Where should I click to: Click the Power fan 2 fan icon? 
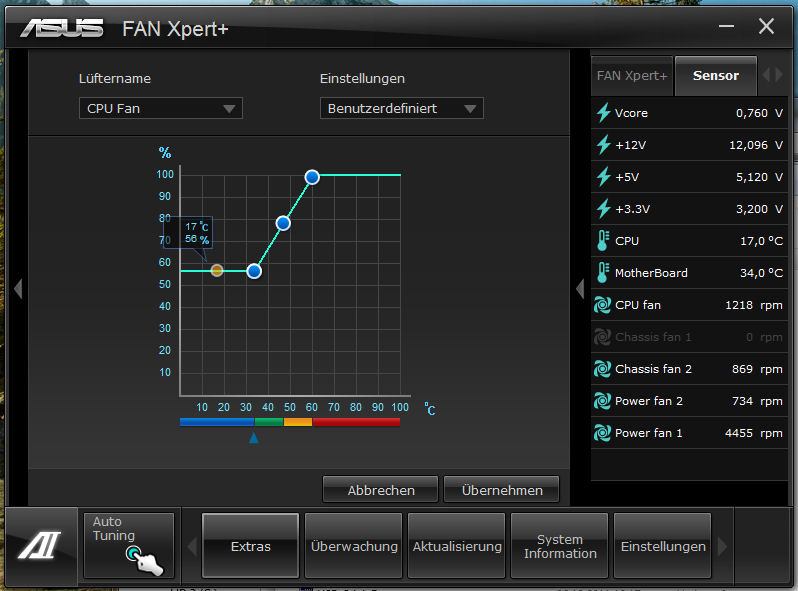[603, 401]
